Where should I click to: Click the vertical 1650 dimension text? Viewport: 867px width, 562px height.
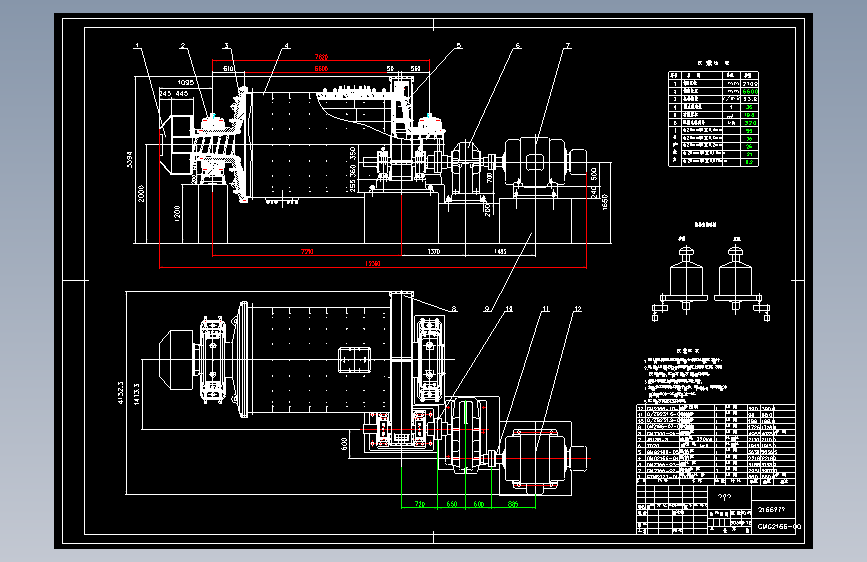click(x=605, y=201)
